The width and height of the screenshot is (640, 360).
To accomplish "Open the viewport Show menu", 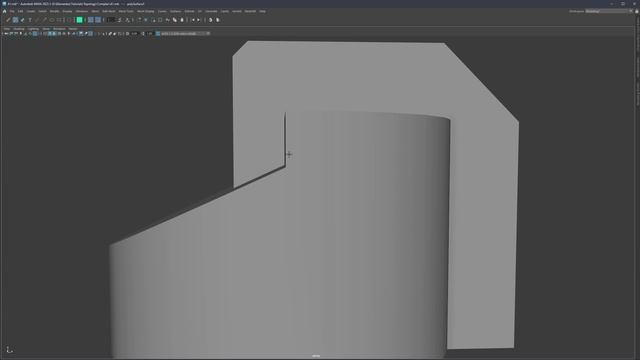I will coord(46,29).
